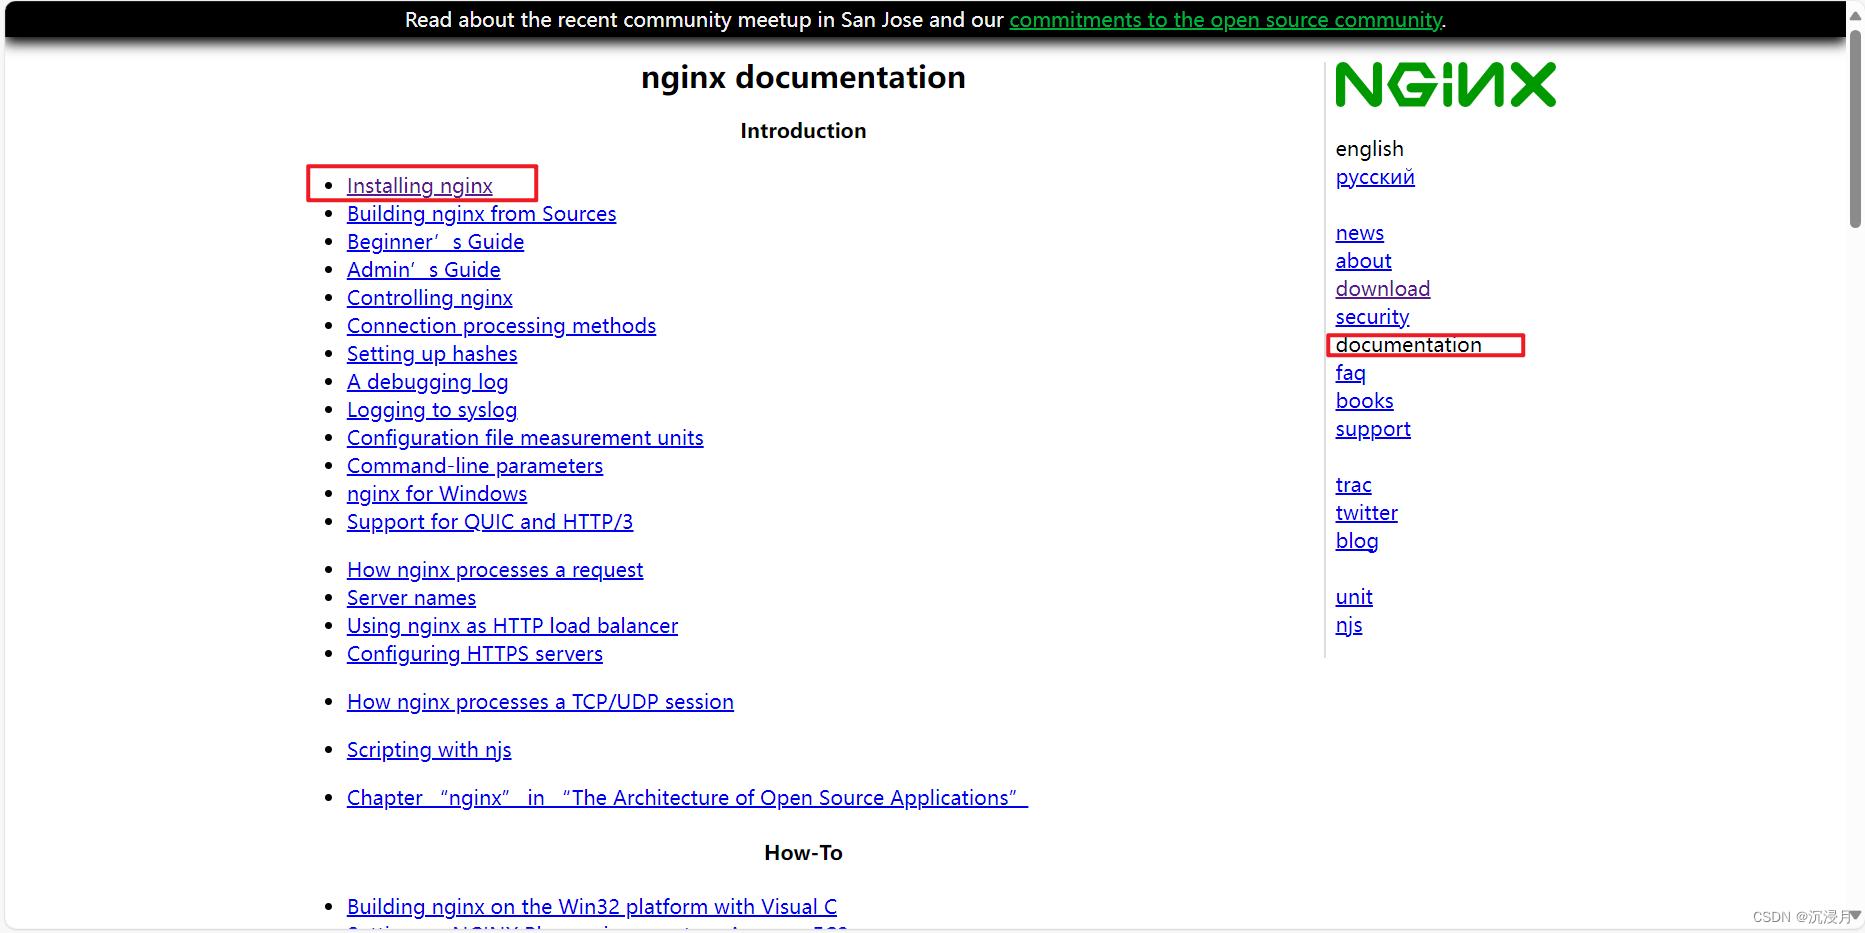
Task: Click the scrollbar down arrow
Action: [x=1855, y=924]
